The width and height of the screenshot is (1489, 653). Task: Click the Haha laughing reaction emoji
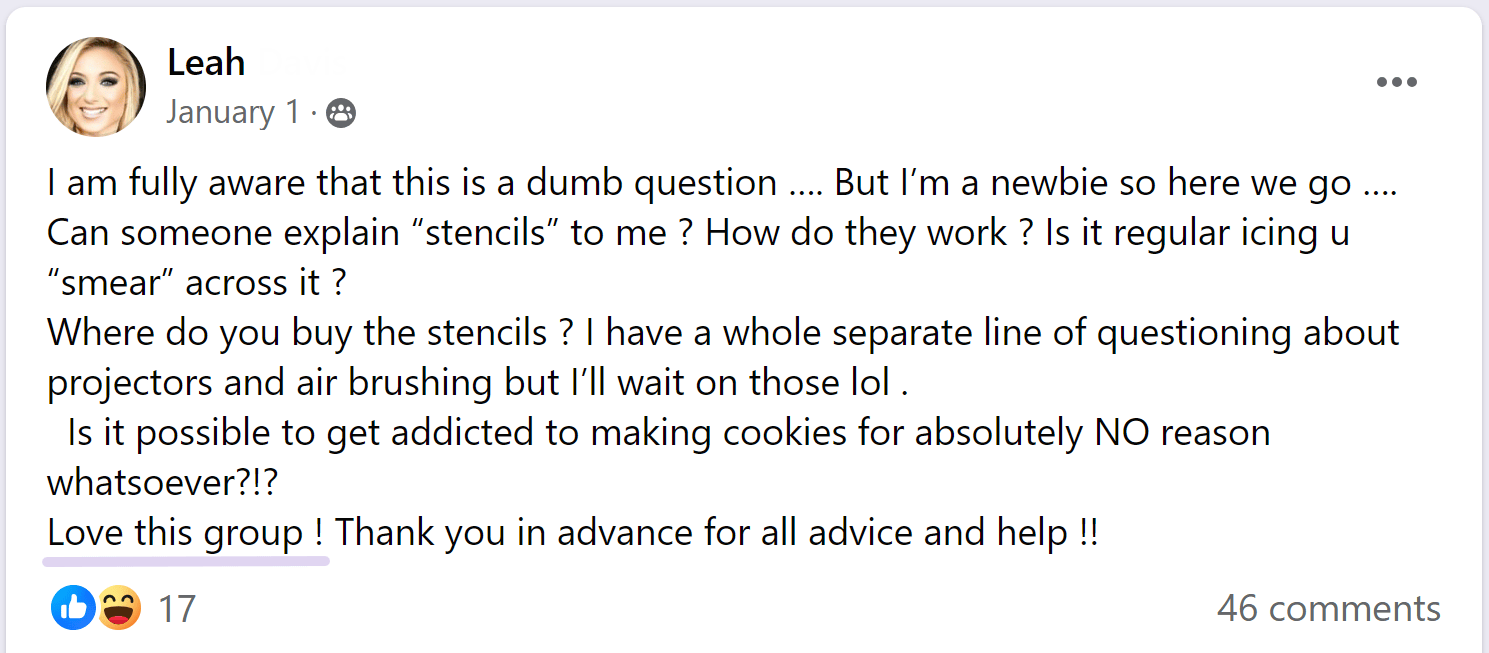(118, 607)
